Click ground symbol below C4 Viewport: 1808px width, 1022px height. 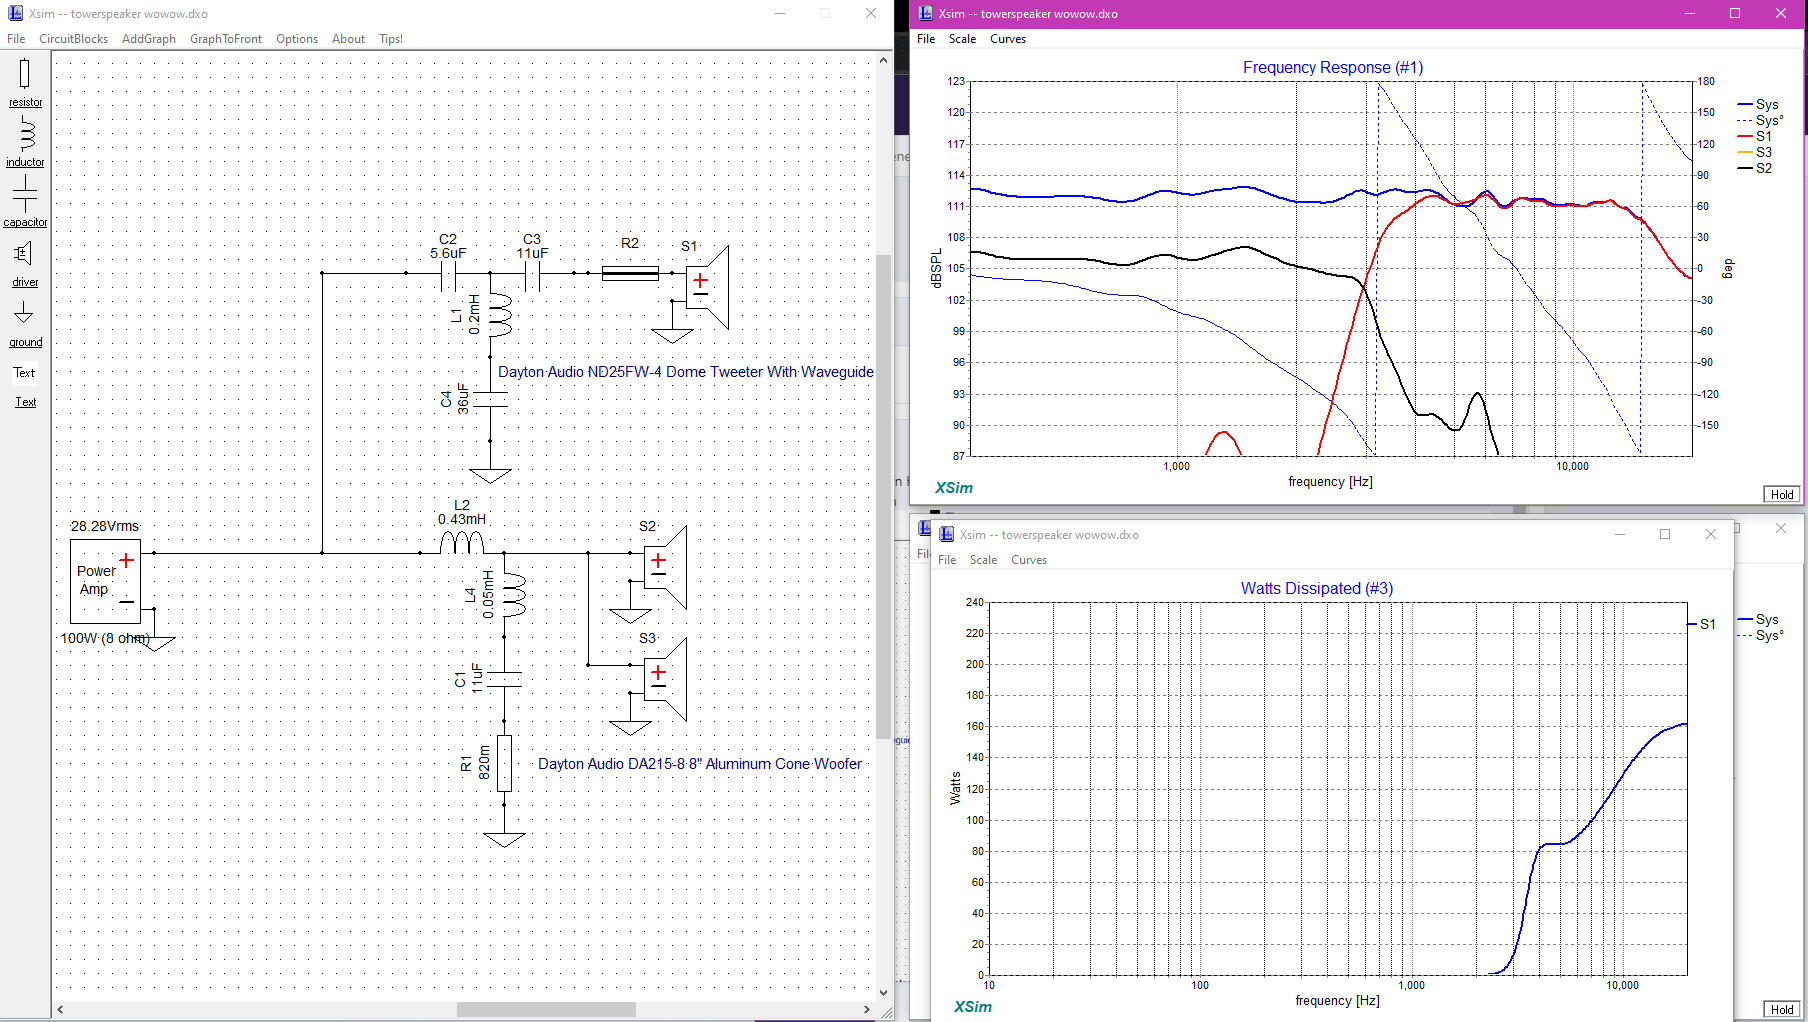click(x=490, y=475)
